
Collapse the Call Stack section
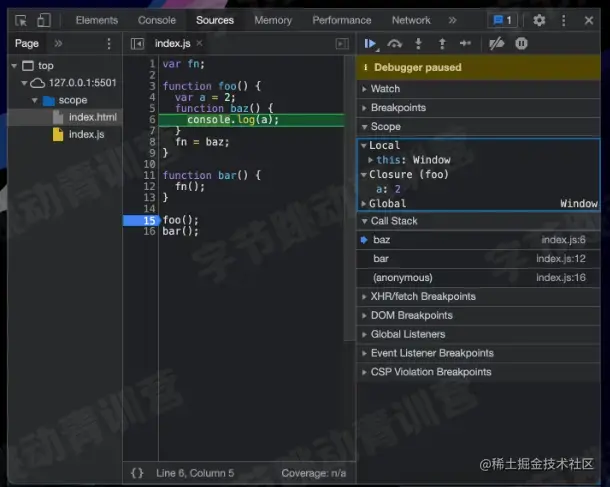478,221
